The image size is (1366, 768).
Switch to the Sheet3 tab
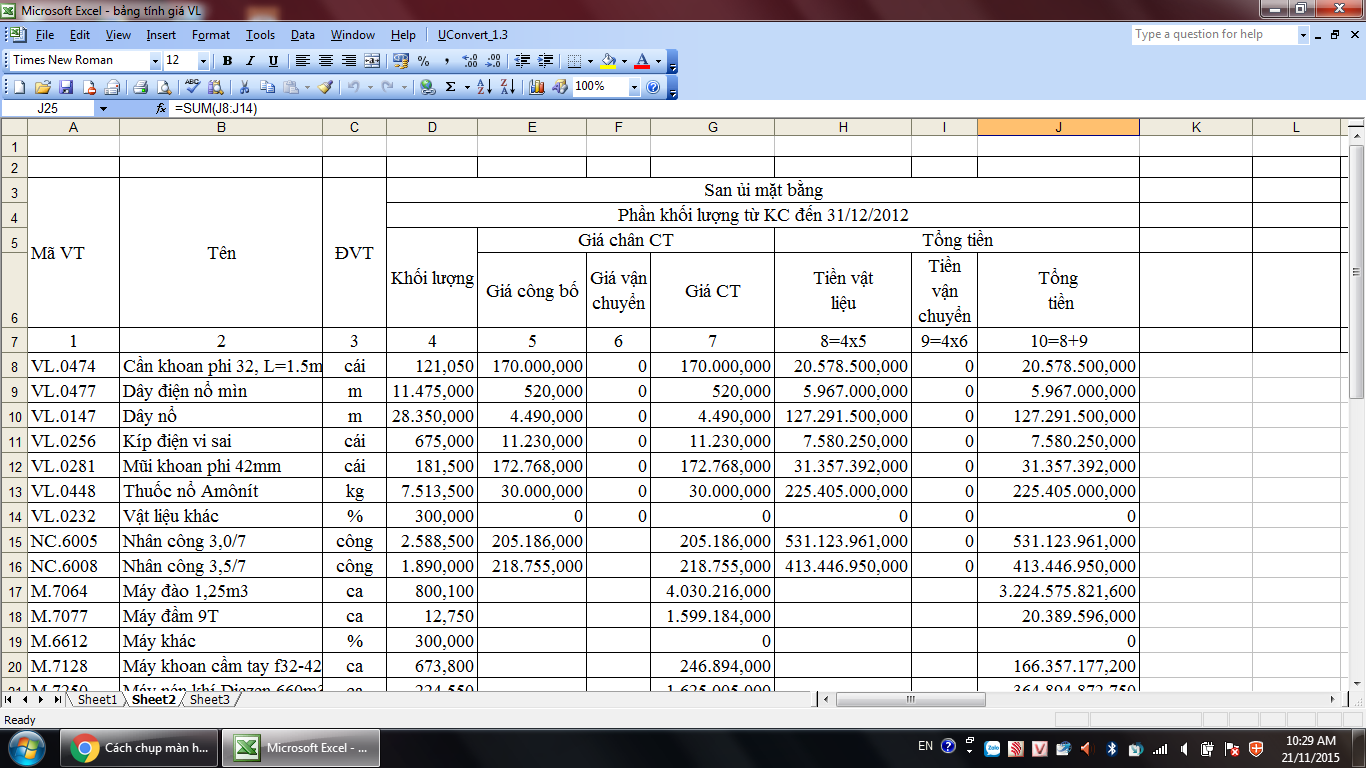[x=209, y=700]
